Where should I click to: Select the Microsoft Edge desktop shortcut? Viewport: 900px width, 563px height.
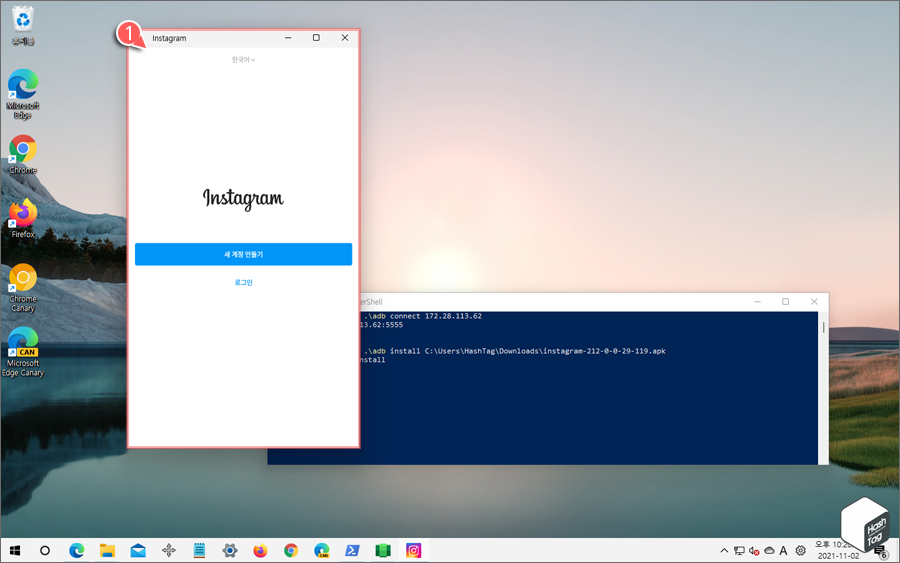[23, 94]
